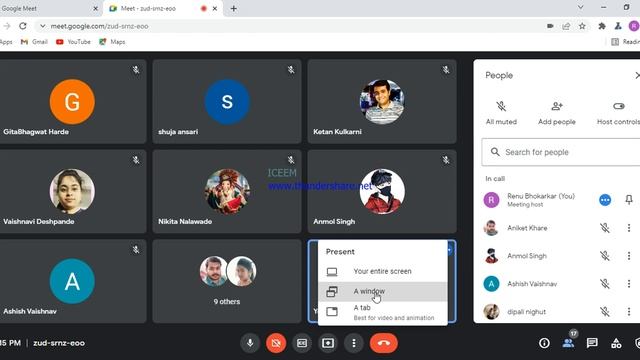This screenshot has width=640, height=360.
Task: Toggle captions button in call bar
Action: coord(302,343)
